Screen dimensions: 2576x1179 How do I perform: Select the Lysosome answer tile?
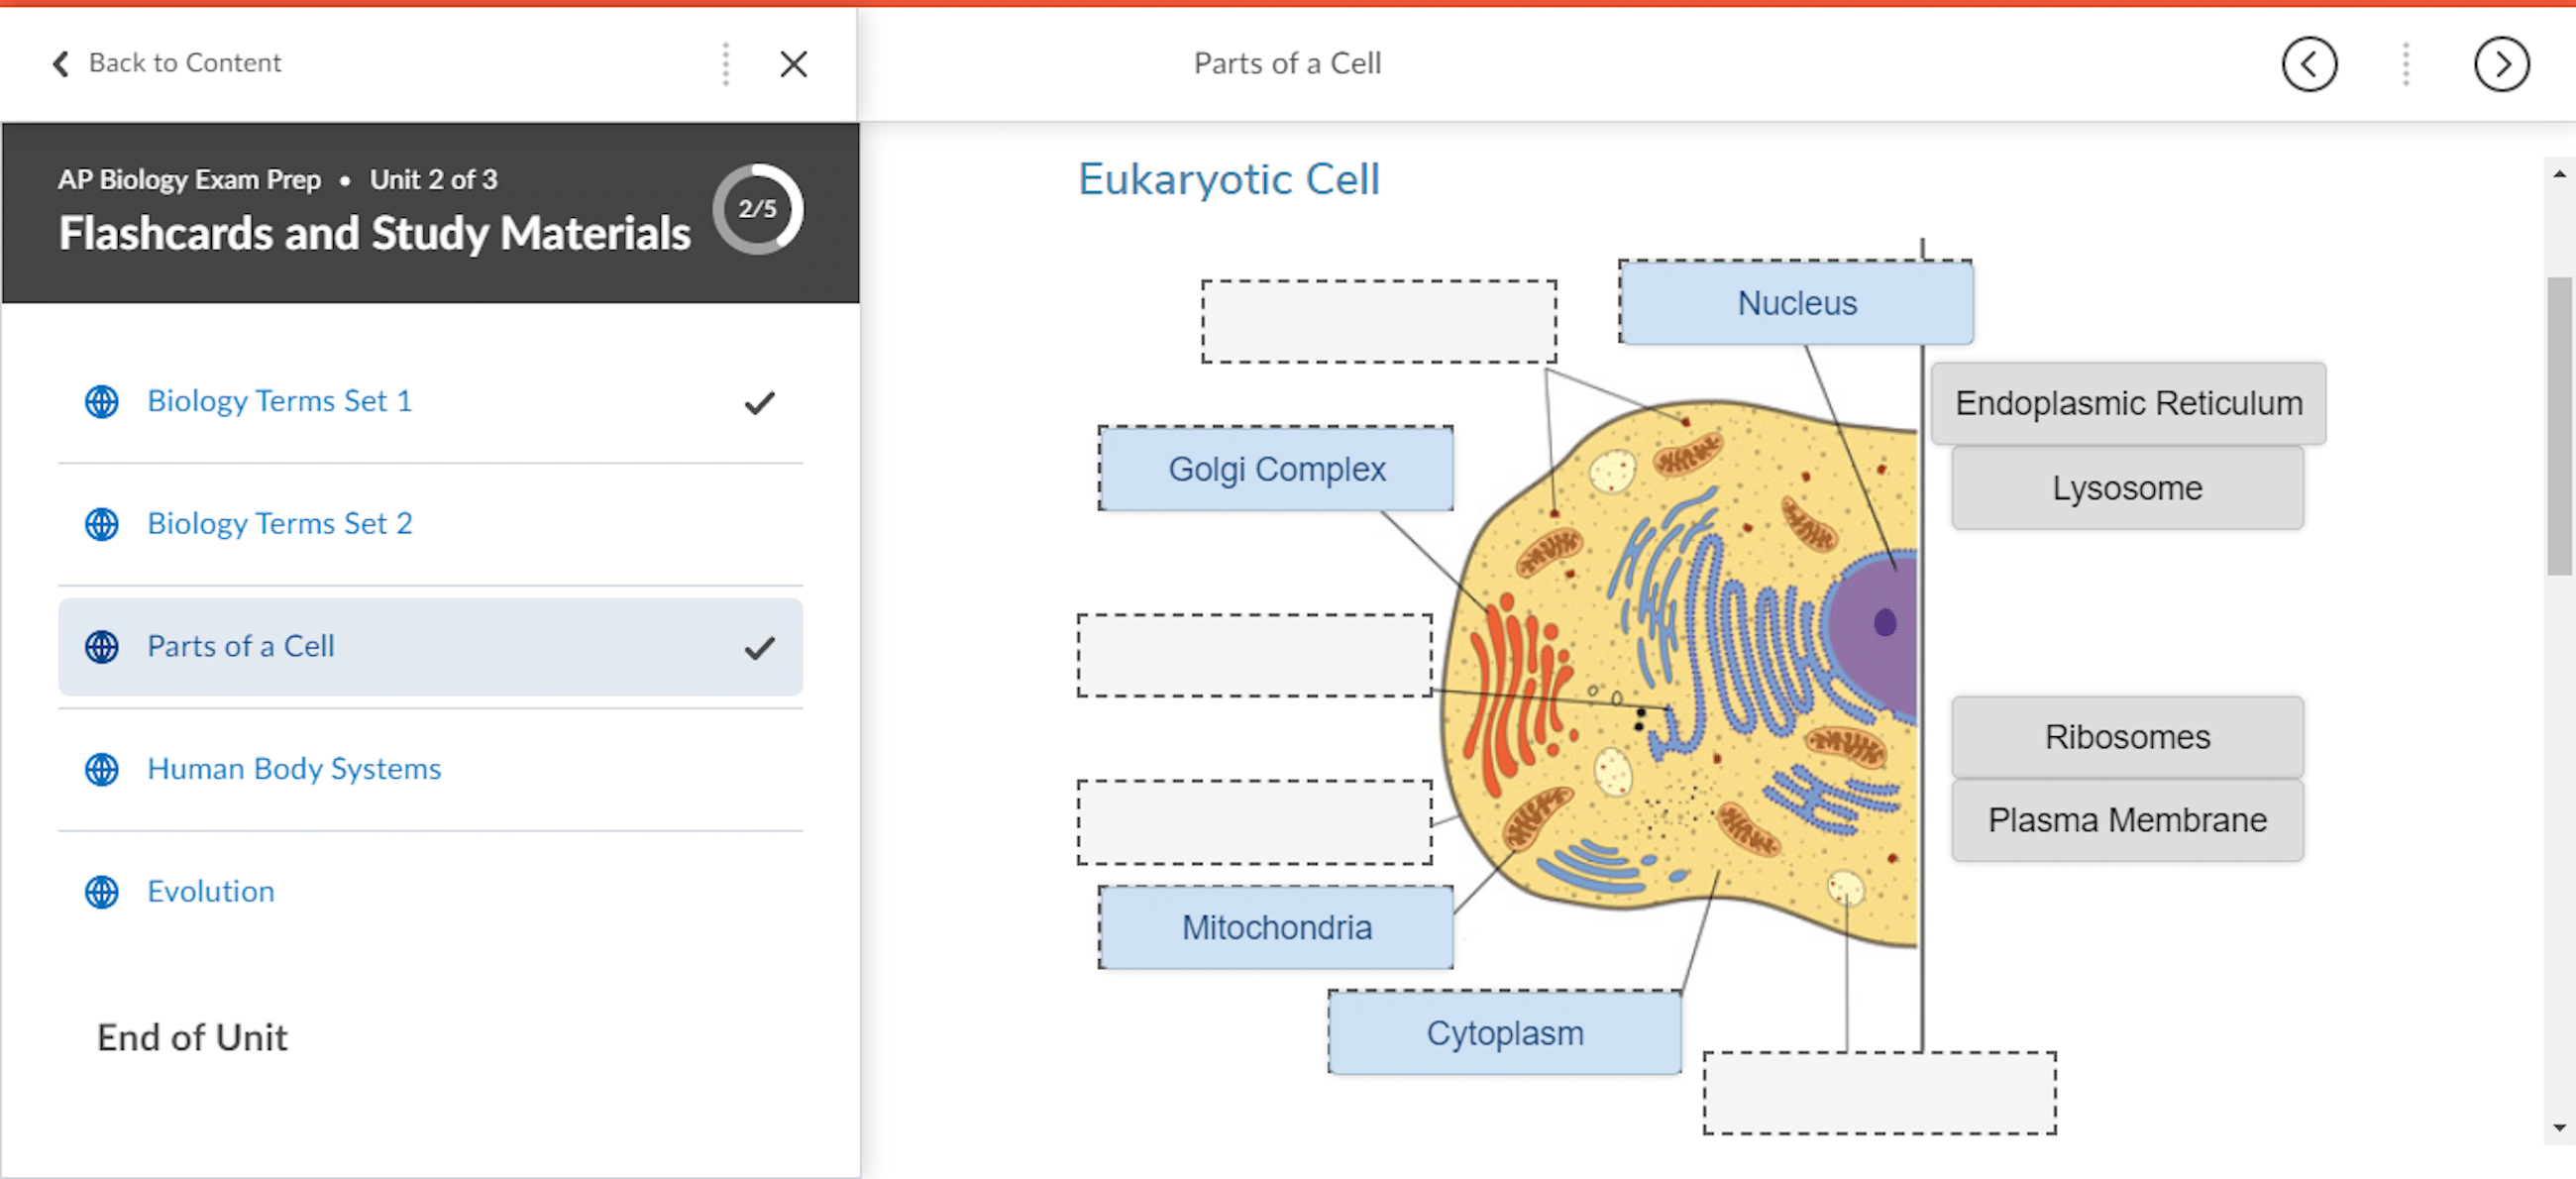(x=2126, y=488)
